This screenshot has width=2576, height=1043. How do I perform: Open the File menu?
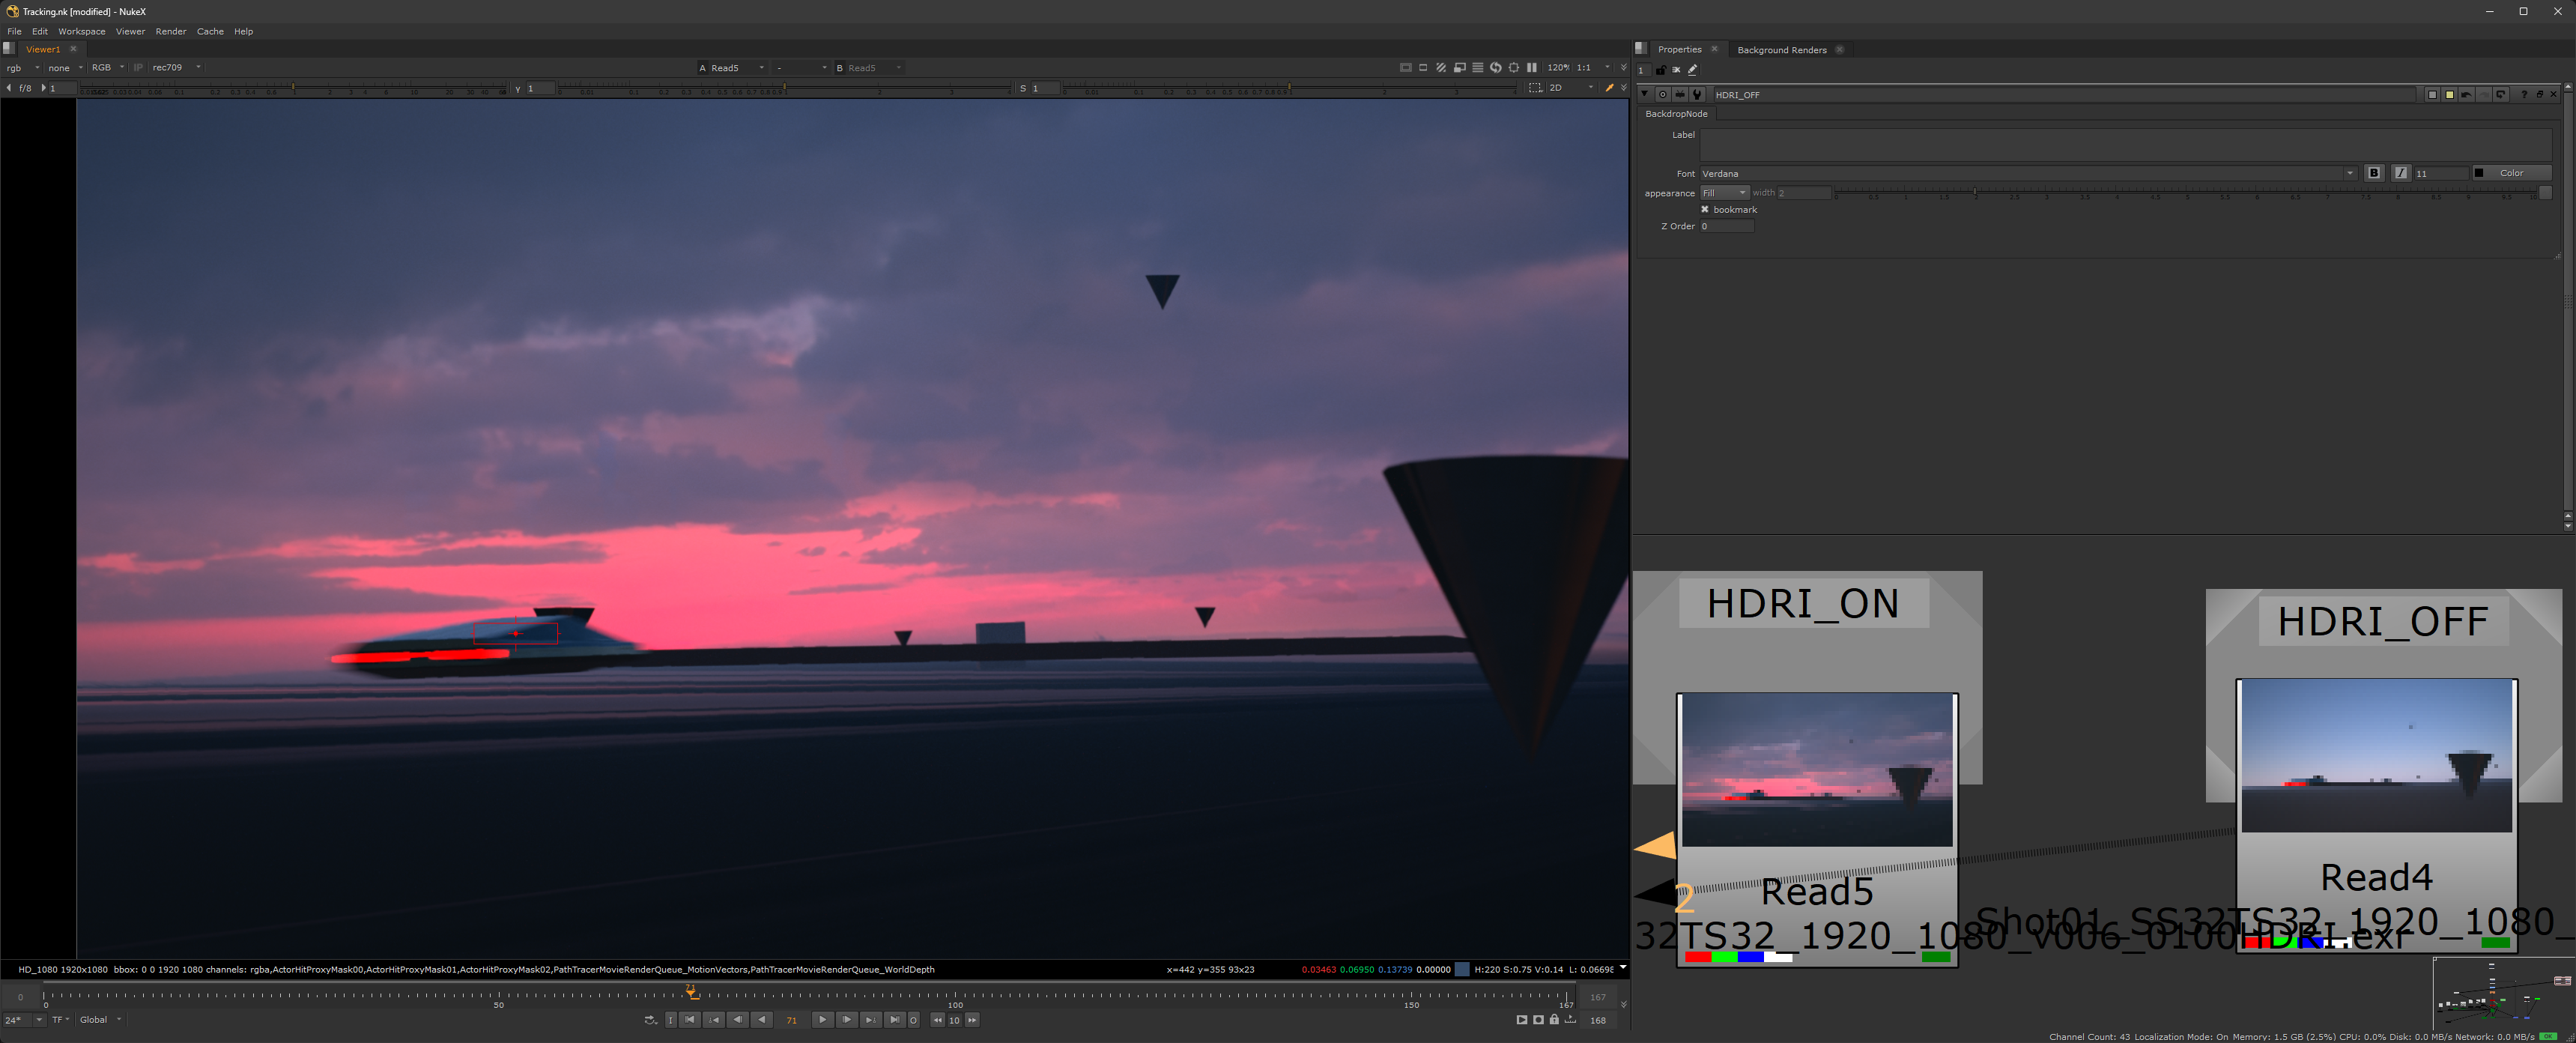[14, 31]
